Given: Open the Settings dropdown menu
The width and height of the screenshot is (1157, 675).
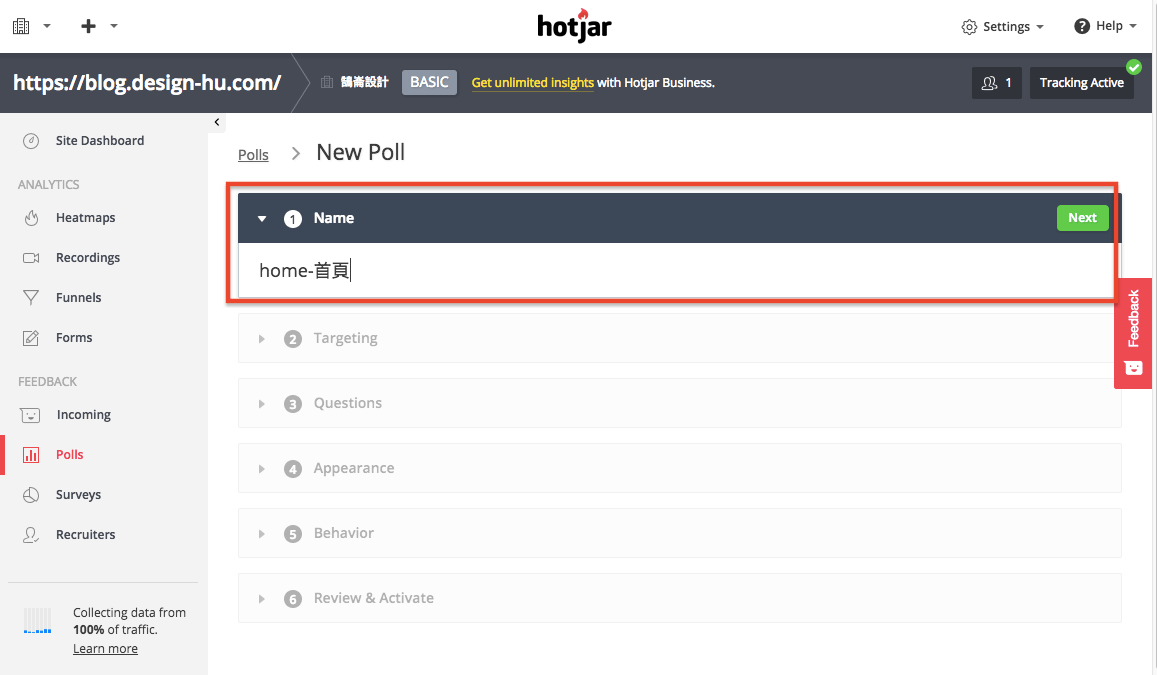Looking at the screenshot, I should 1002,27.
